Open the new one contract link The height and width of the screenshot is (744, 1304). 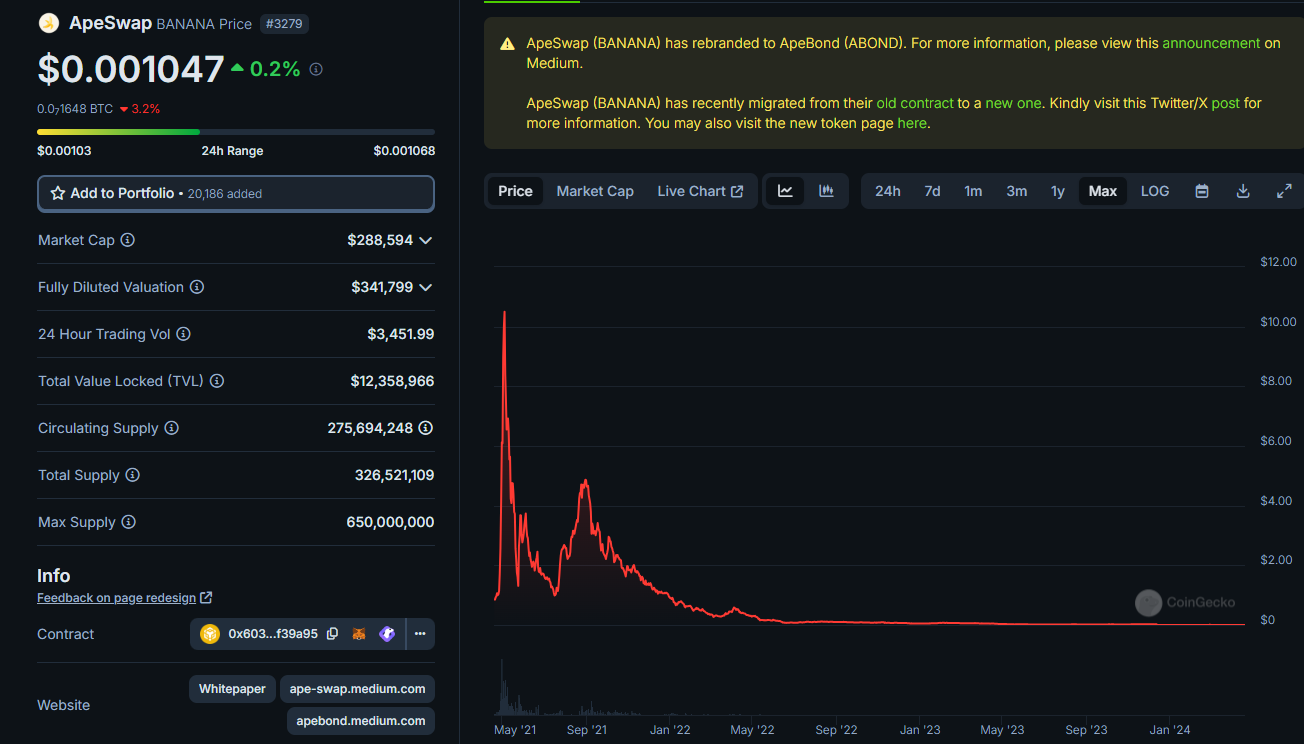1013,103
